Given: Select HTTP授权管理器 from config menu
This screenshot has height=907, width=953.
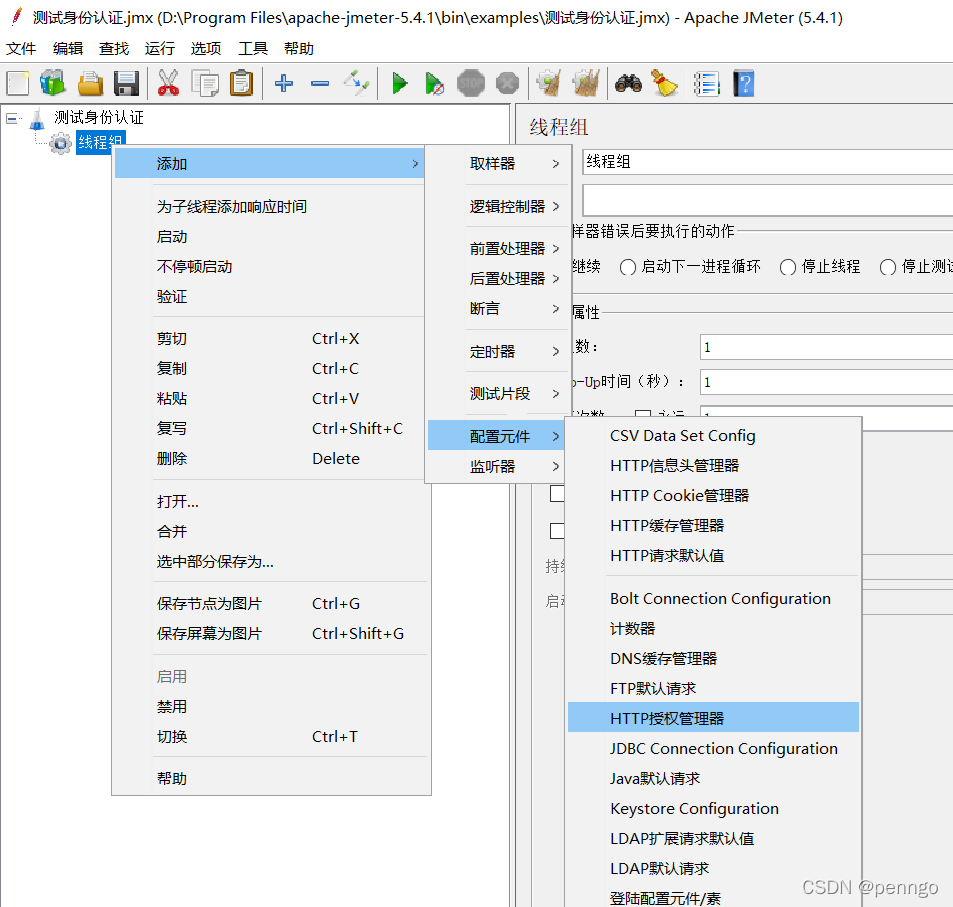Looking at the screenshot, I should point(713,718).
